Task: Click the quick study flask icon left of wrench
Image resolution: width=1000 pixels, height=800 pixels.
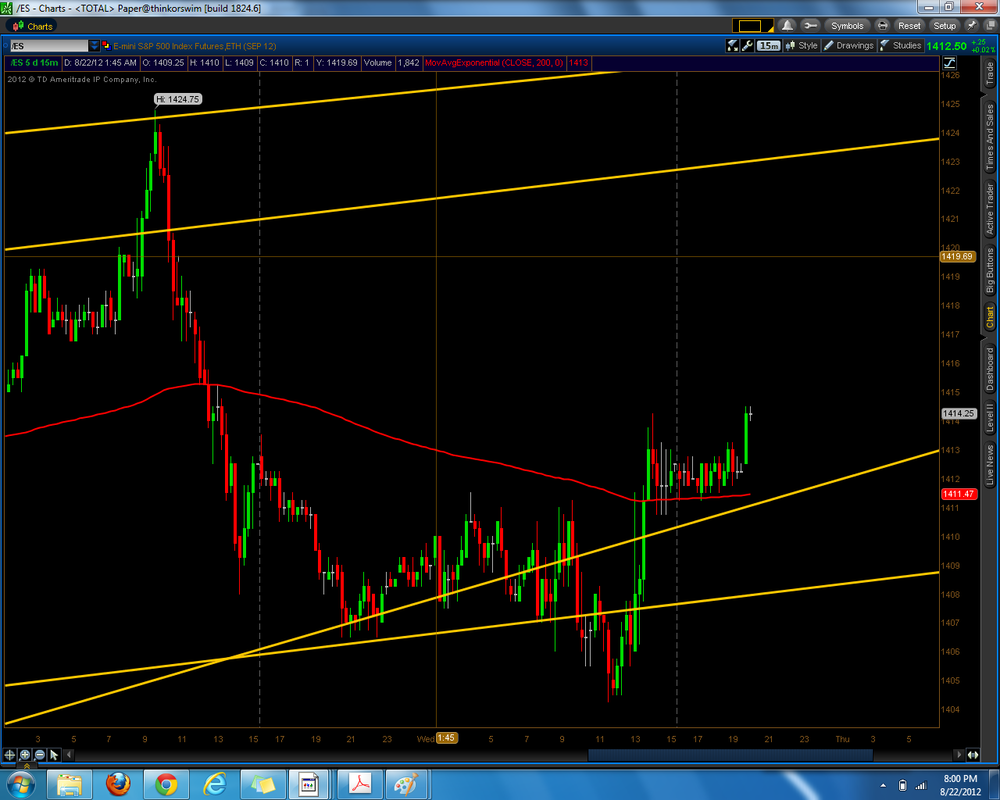Action: pos(732,45)
